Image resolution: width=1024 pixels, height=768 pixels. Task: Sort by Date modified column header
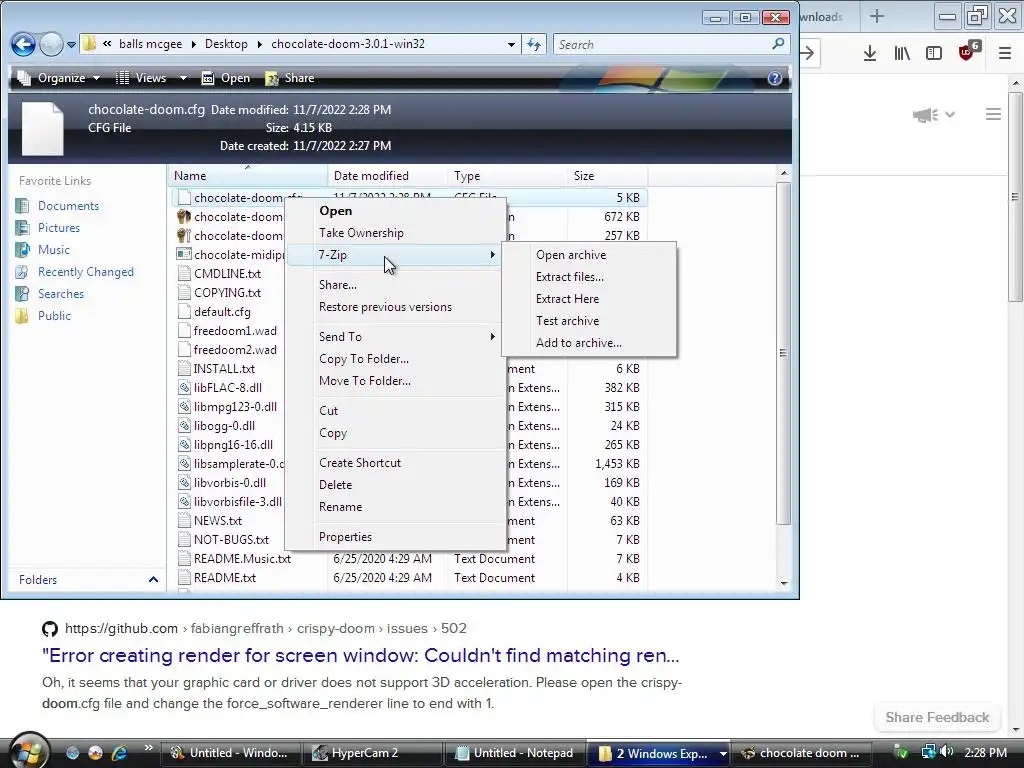[x=388, y=176]
